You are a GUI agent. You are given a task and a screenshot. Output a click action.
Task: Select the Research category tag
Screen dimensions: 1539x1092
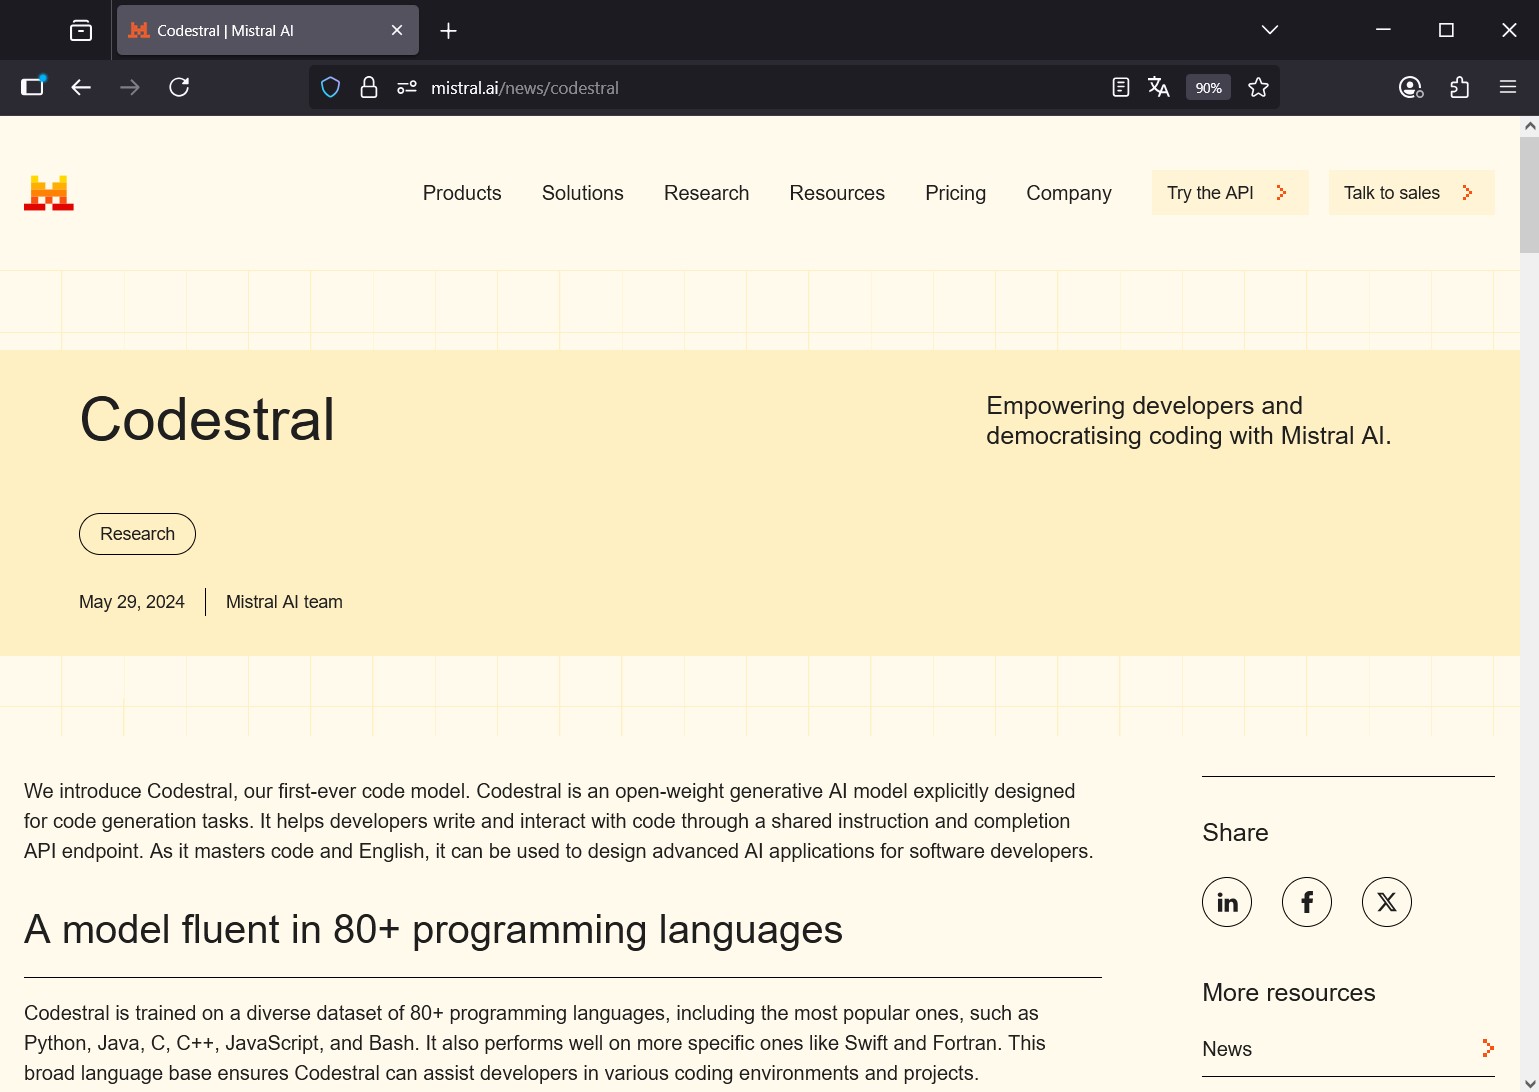pos(138,534)
